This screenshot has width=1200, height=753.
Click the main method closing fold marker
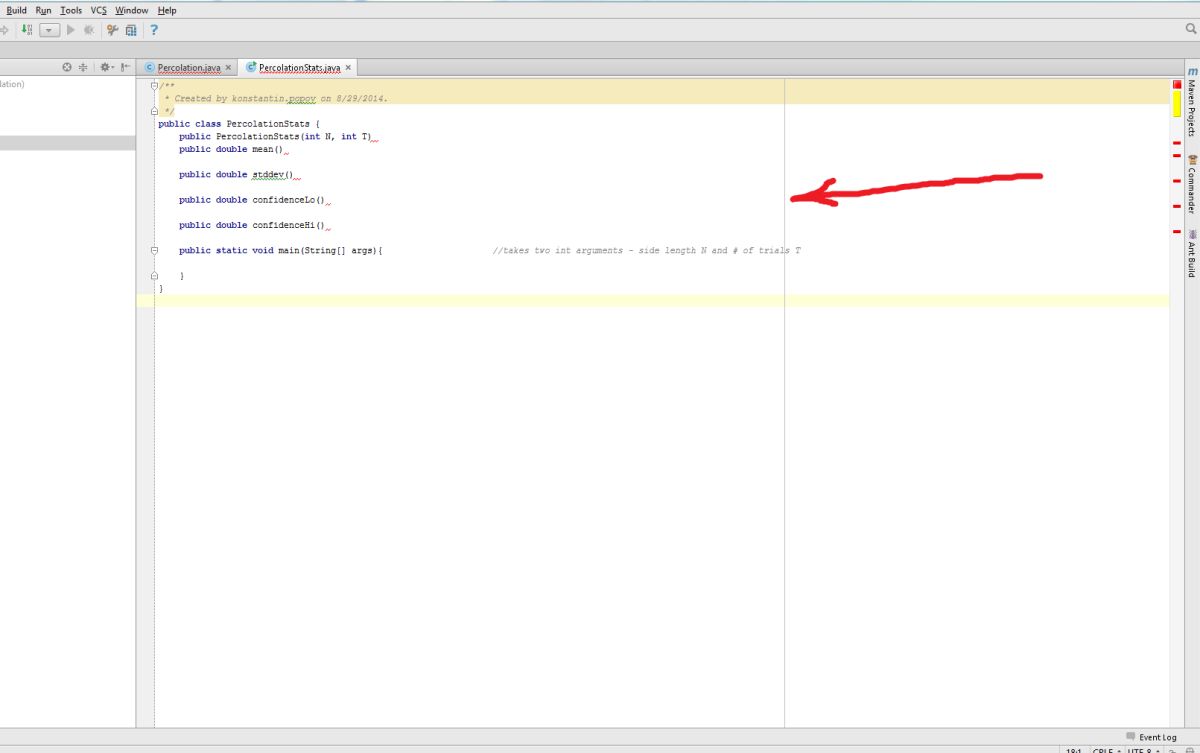point(154,275)
